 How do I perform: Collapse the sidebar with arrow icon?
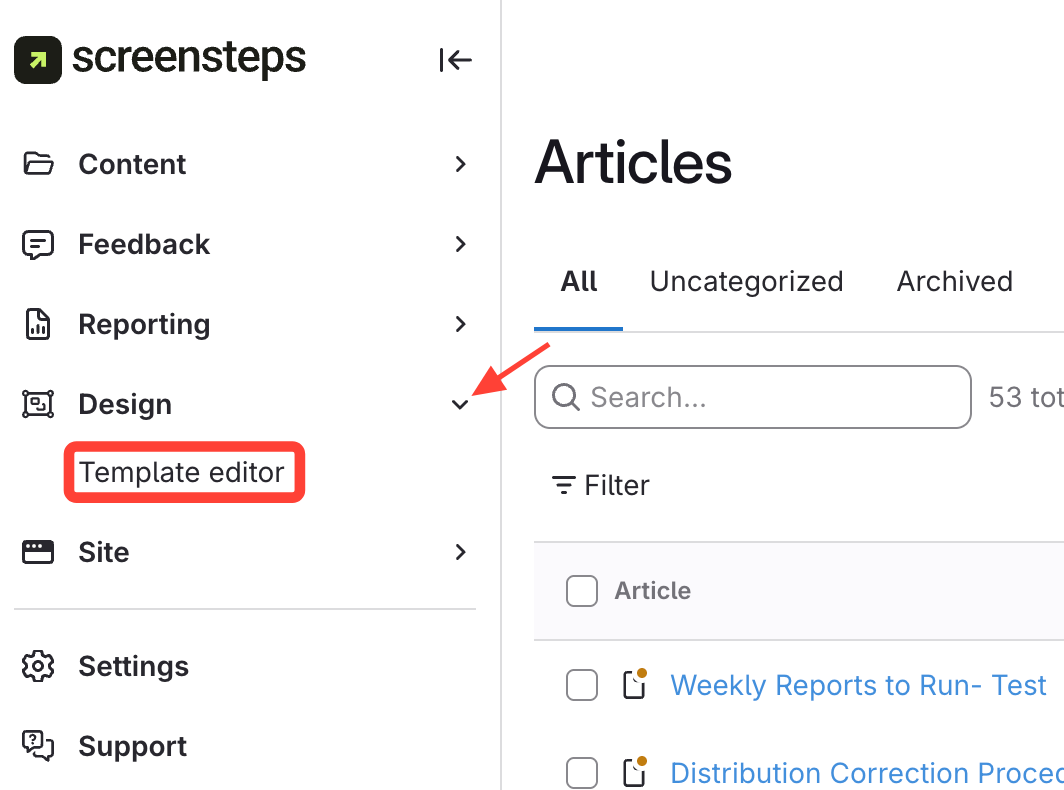tap(455, 60)
